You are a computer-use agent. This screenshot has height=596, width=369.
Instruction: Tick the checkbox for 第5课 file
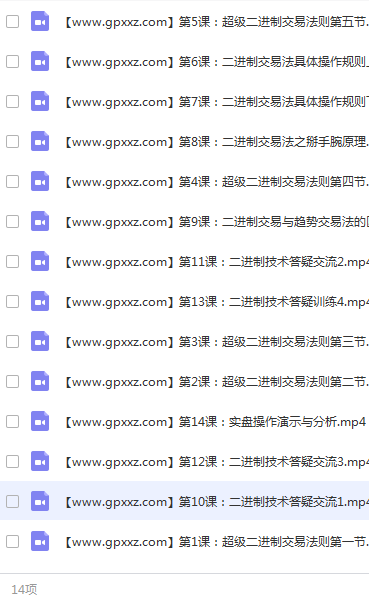tap(13, 22)
